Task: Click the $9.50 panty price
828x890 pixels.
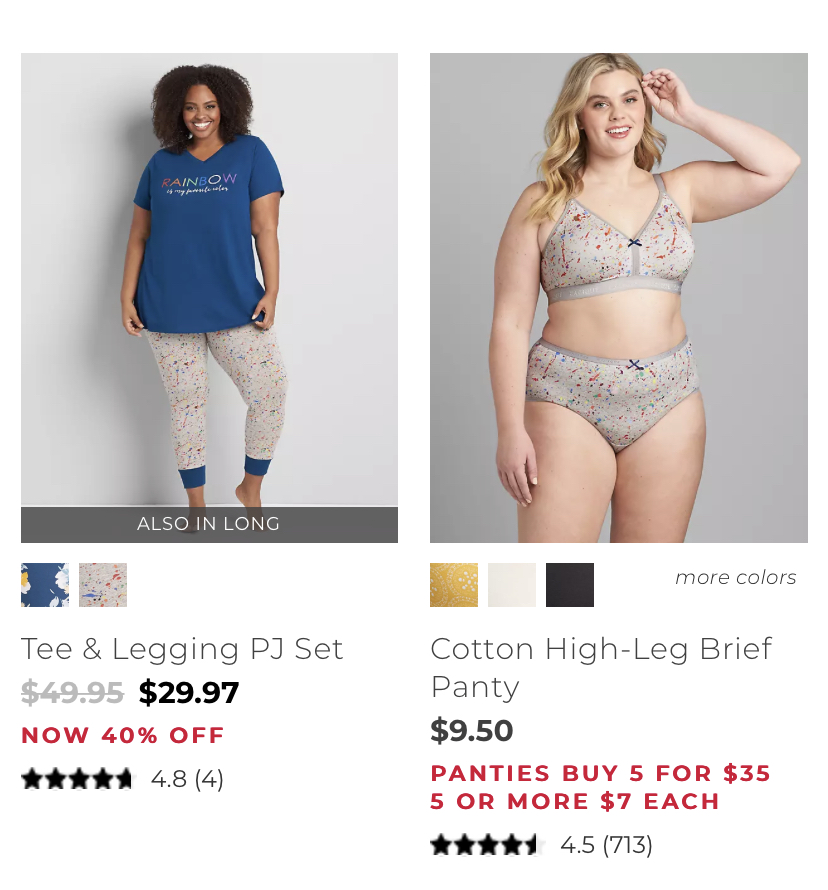Action: click(472, 731)
